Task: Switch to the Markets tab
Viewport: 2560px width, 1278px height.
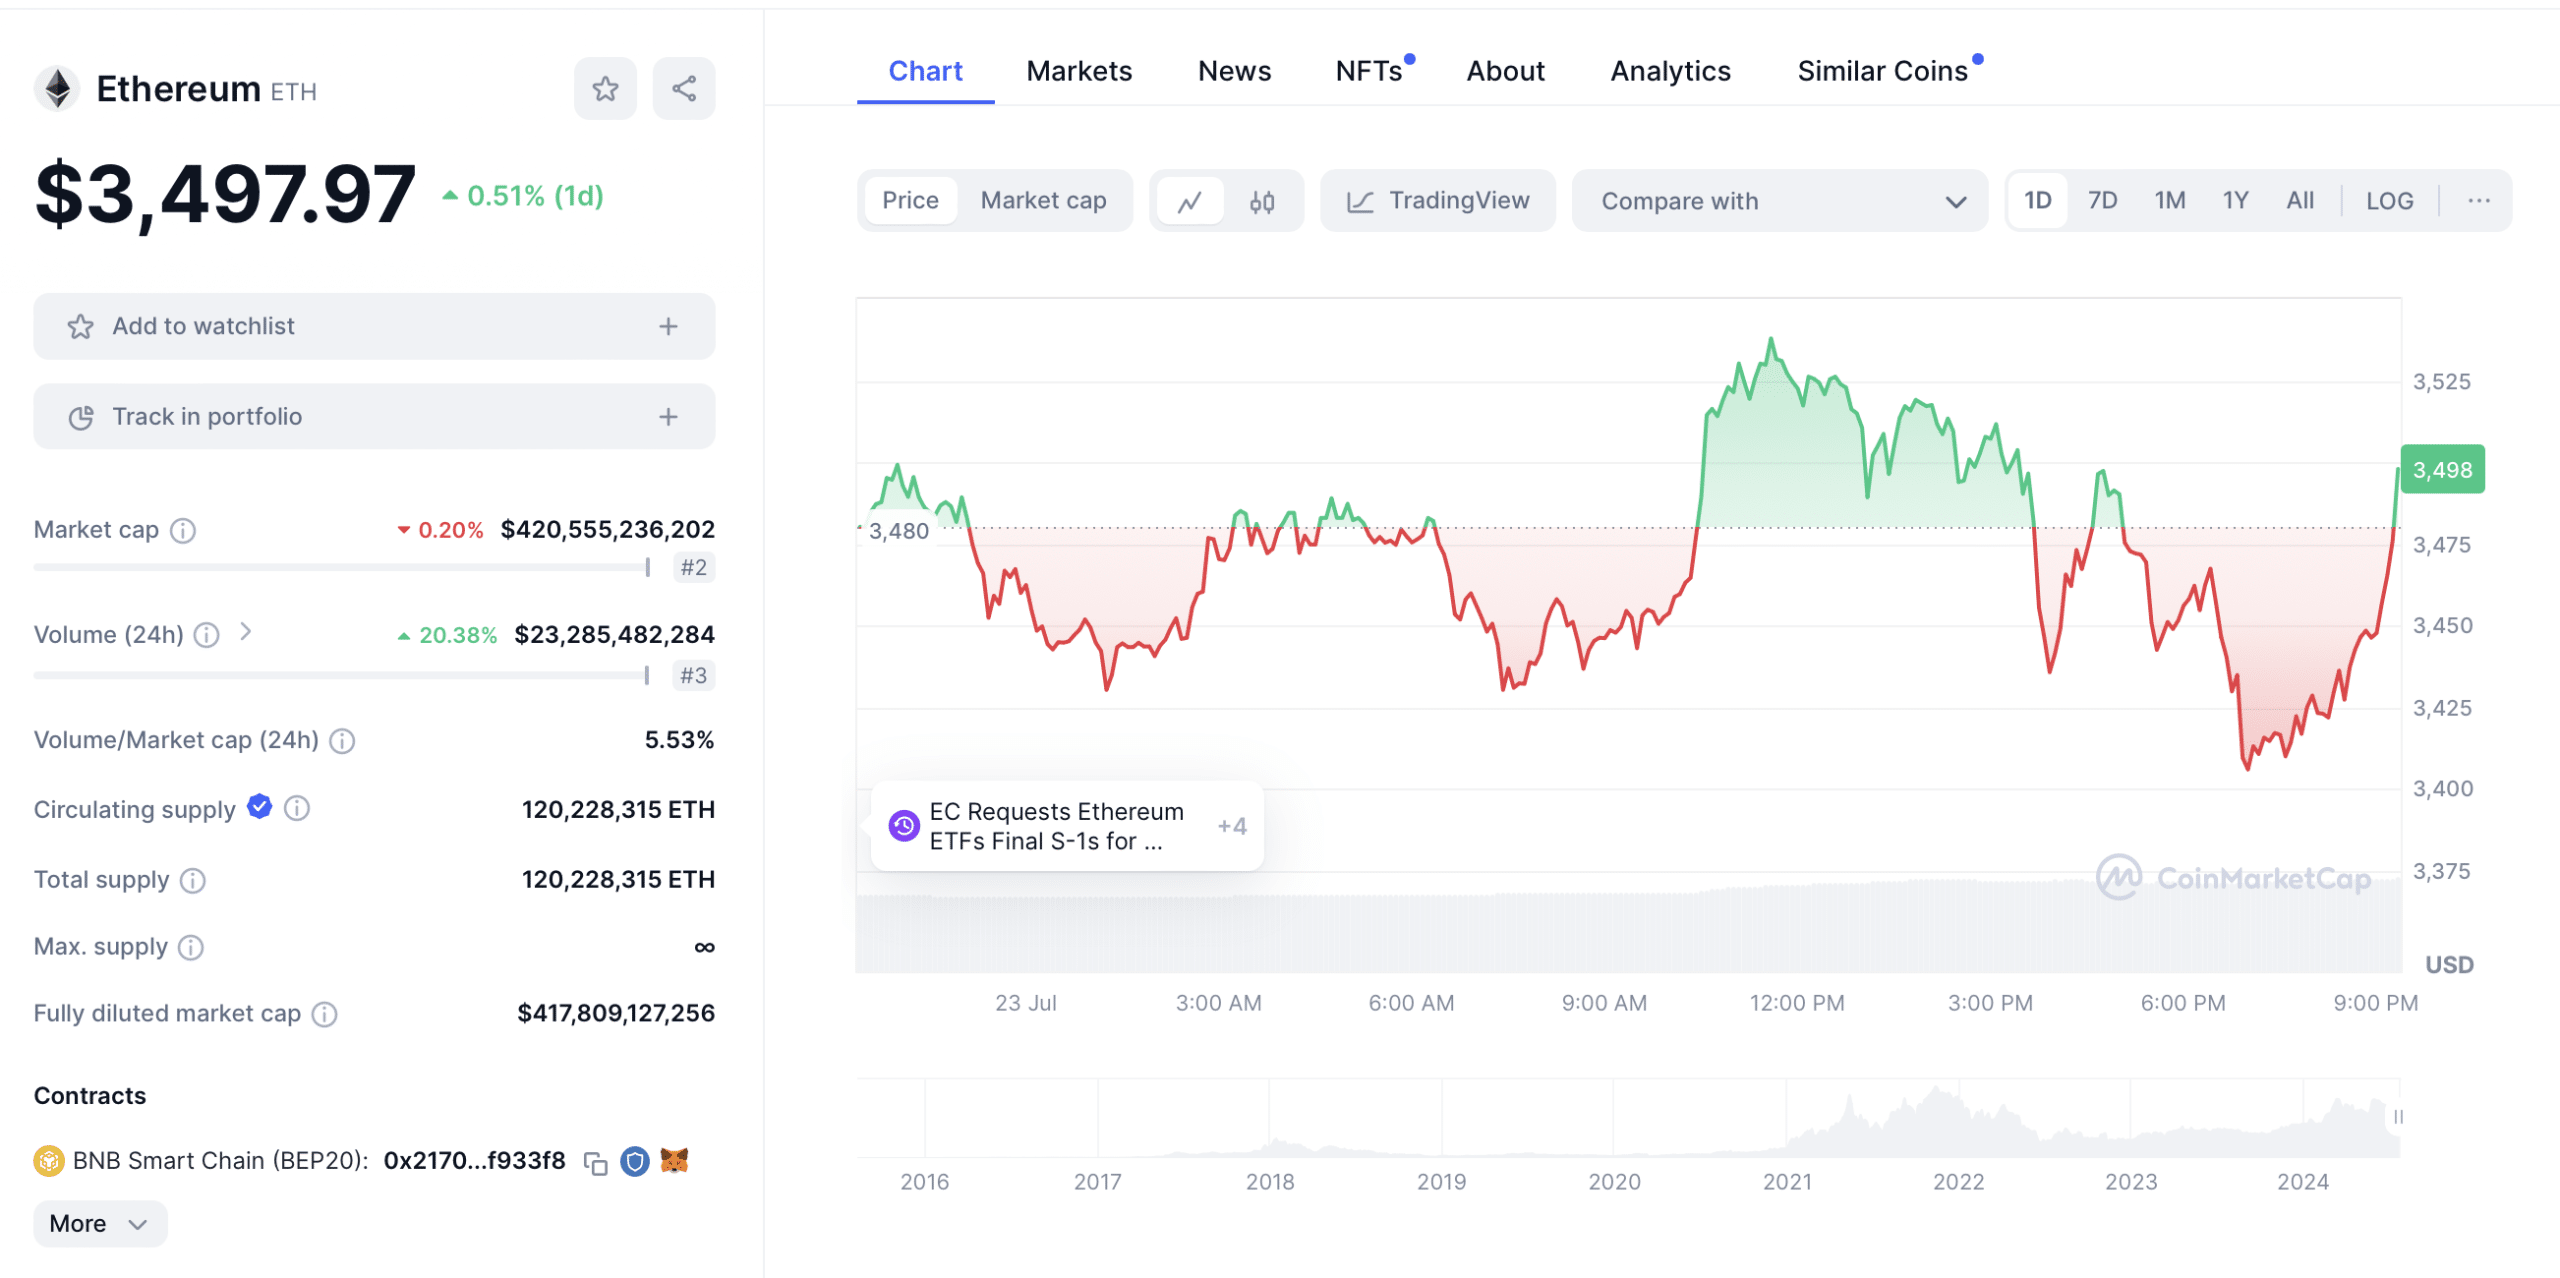Action: [x=1079, y=71]
